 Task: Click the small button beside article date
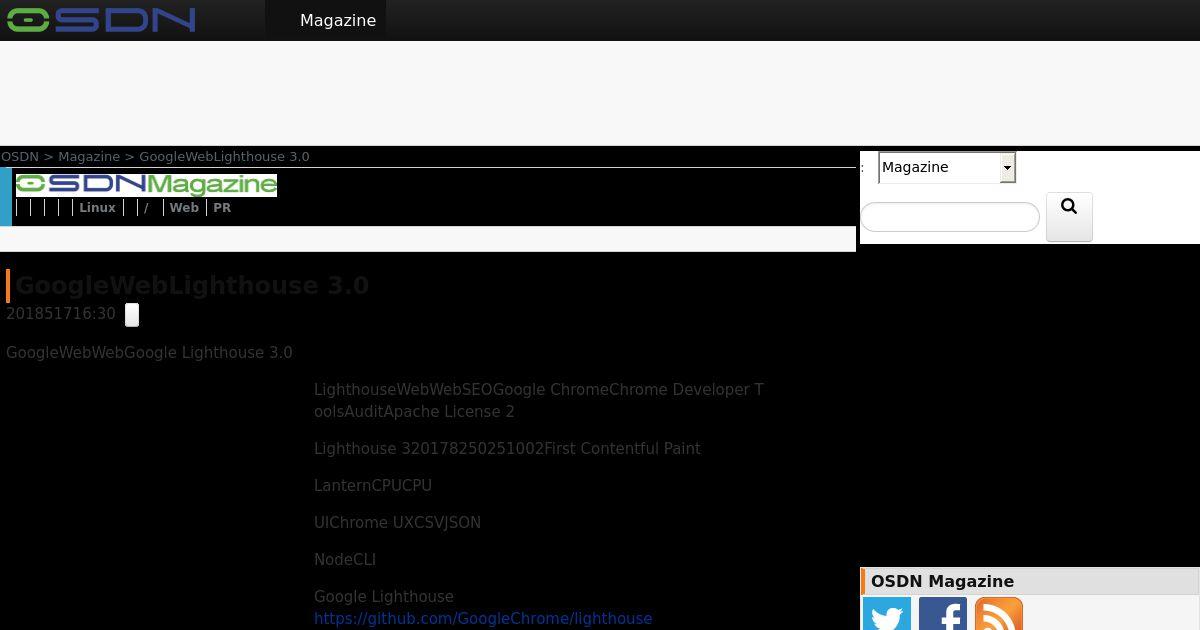pyautogui.click(x=132, y=314)
